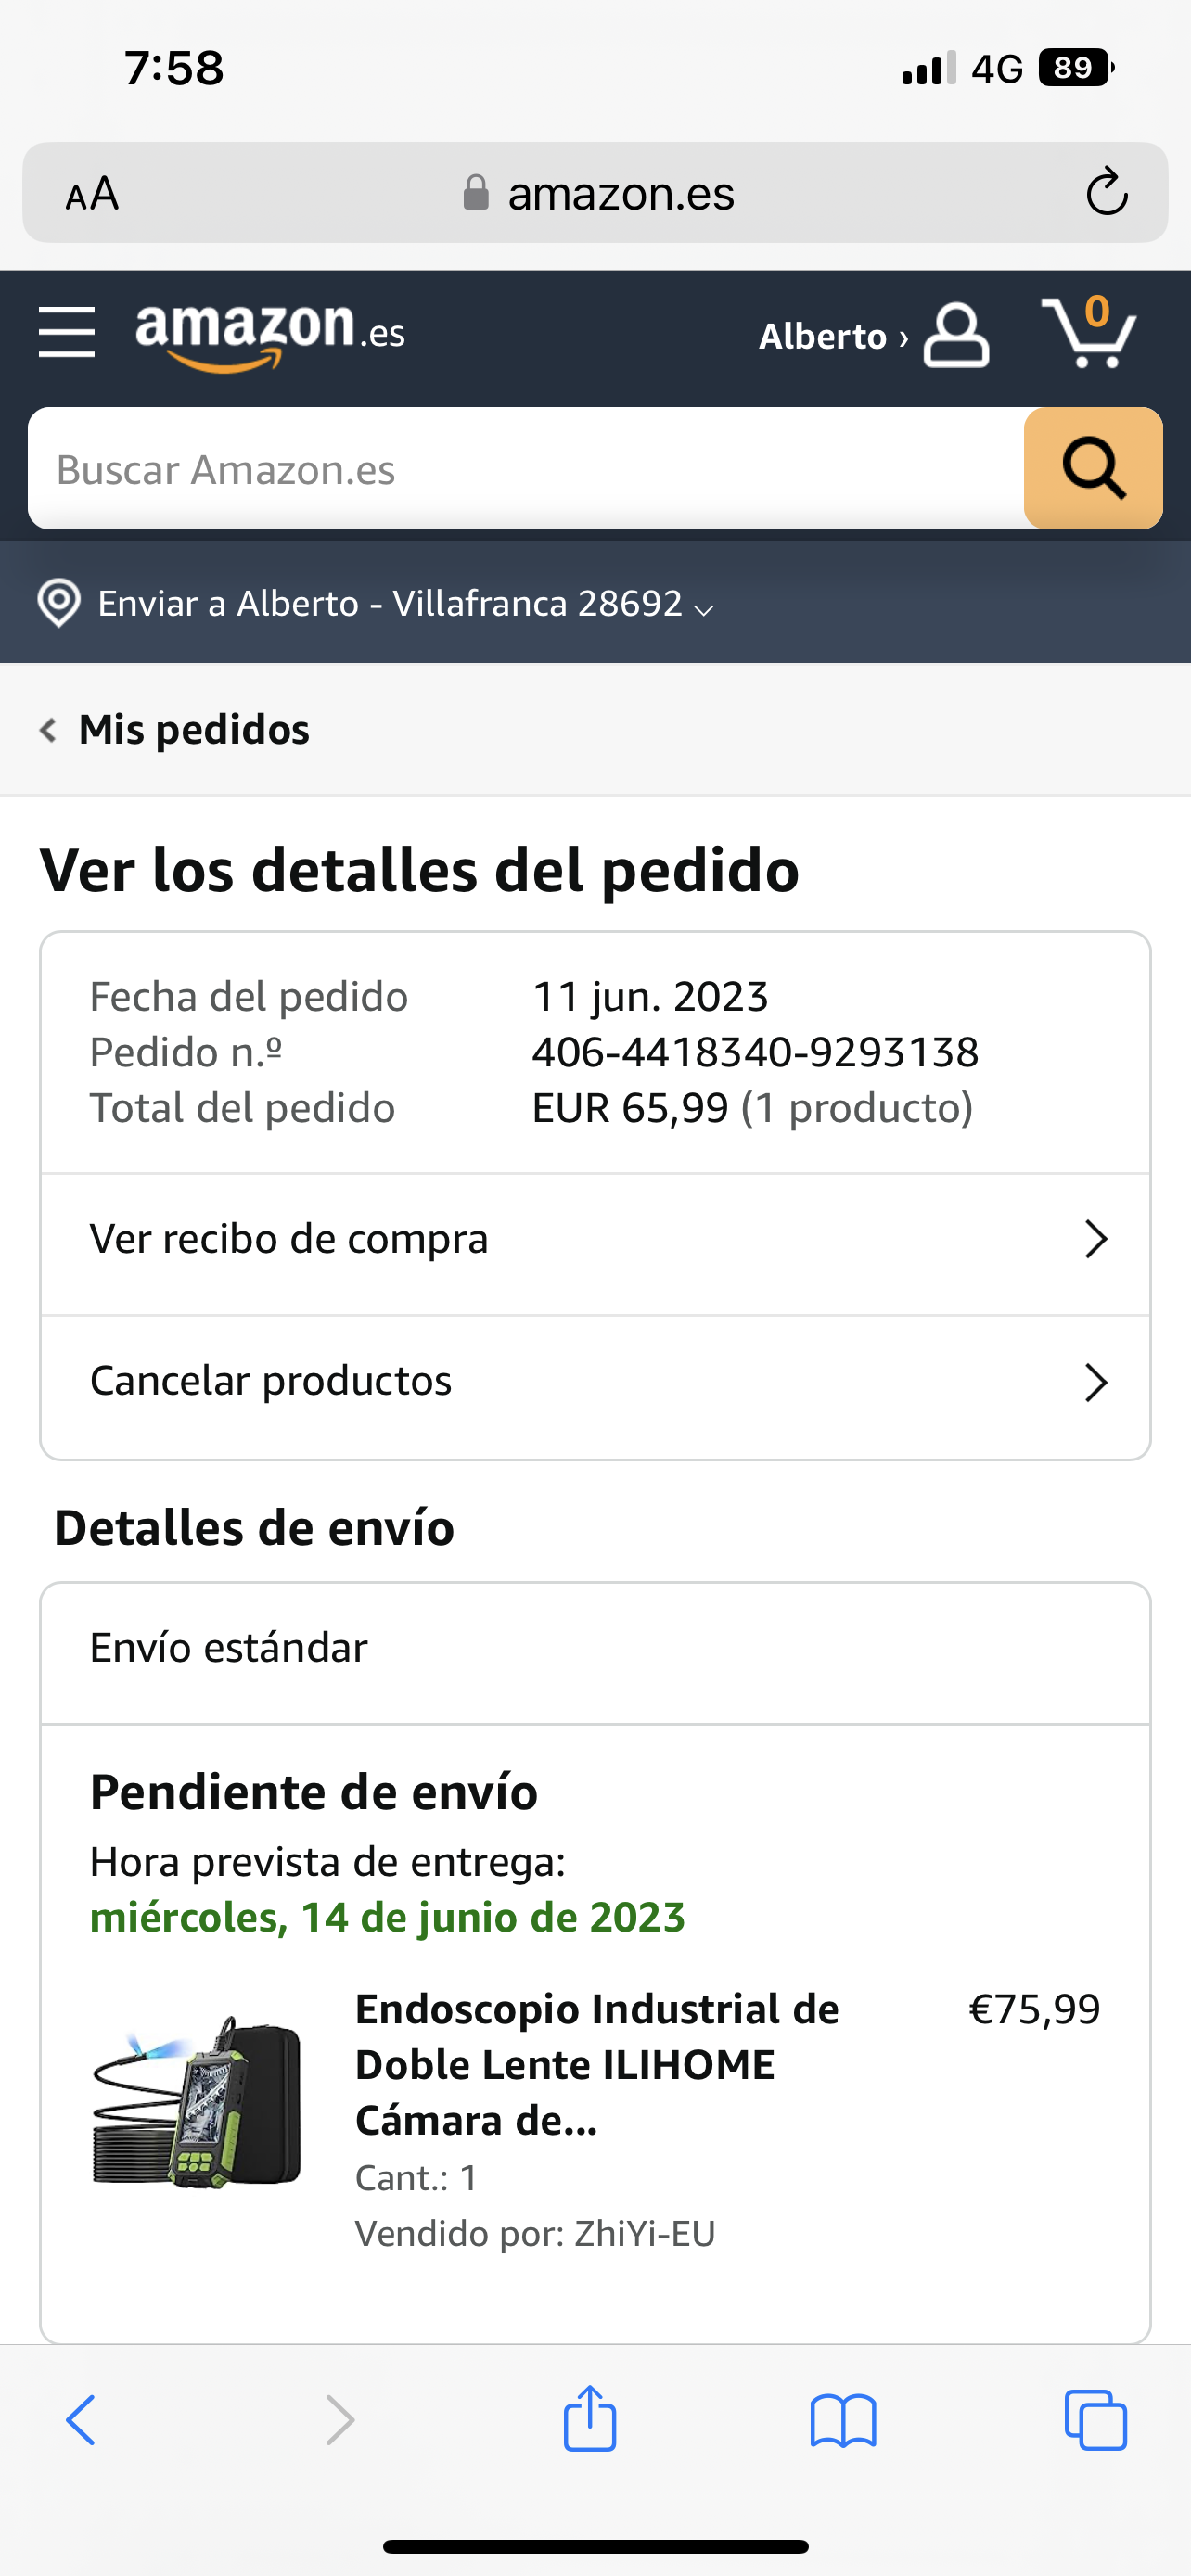Open the shopping cart icon
This screenshot has width=1191, height=2576.
click(x=1089, y=332)
